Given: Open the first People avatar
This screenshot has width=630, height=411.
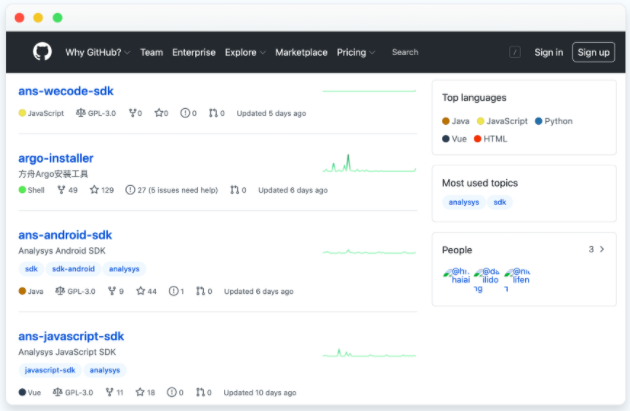Looking at the screenshot, I should point(456,276).
